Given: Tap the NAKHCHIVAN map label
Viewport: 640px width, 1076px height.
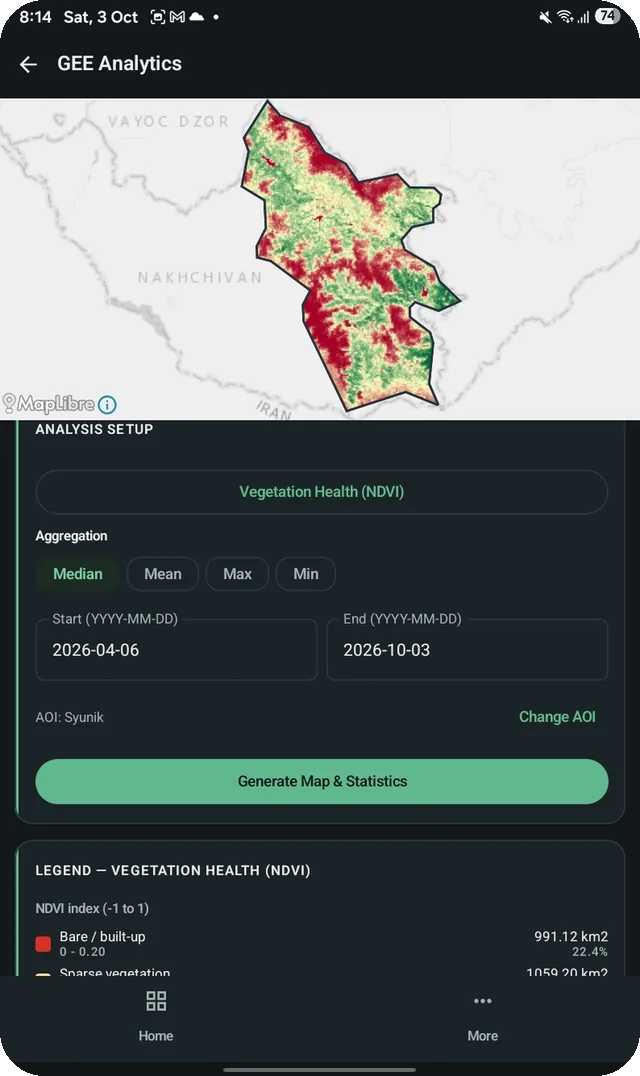Looking at the screenshot, I should 200,278.
